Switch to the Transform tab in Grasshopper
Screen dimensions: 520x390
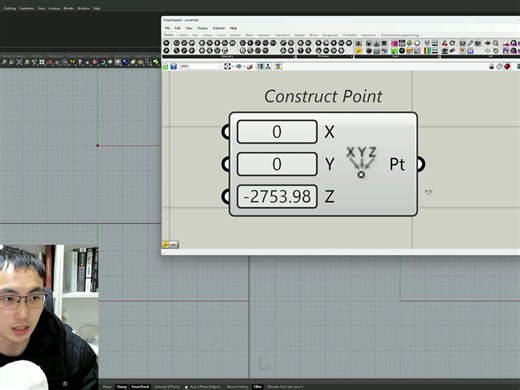(282, 35)
